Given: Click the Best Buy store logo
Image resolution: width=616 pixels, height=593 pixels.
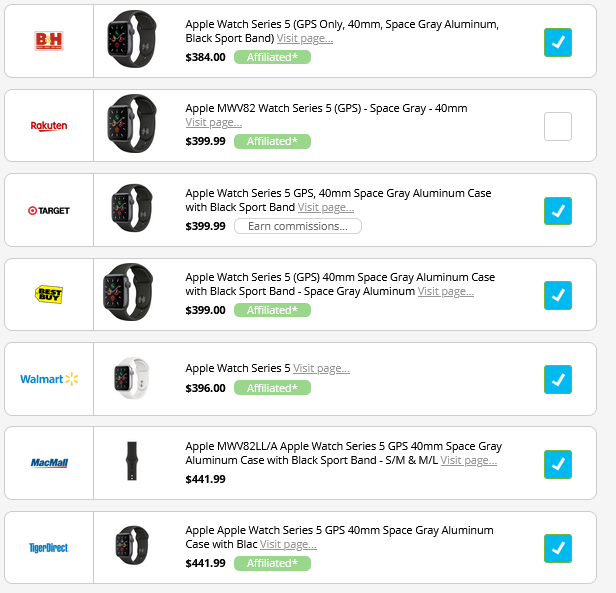Looking at the screenshot, I should coord(48,294).
